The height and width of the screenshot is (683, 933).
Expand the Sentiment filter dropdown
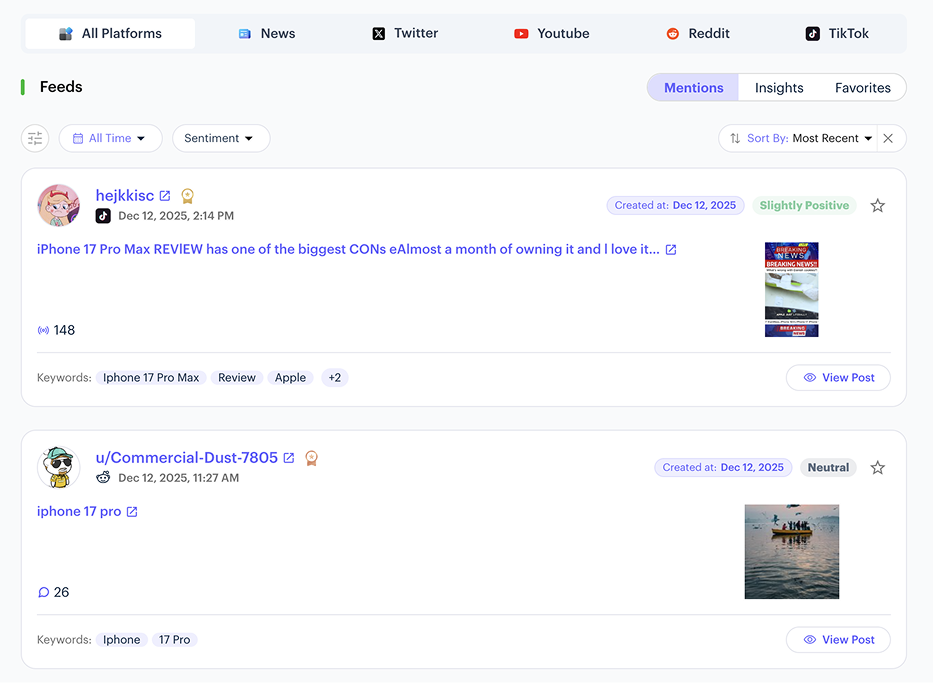(x=220, y=138)
